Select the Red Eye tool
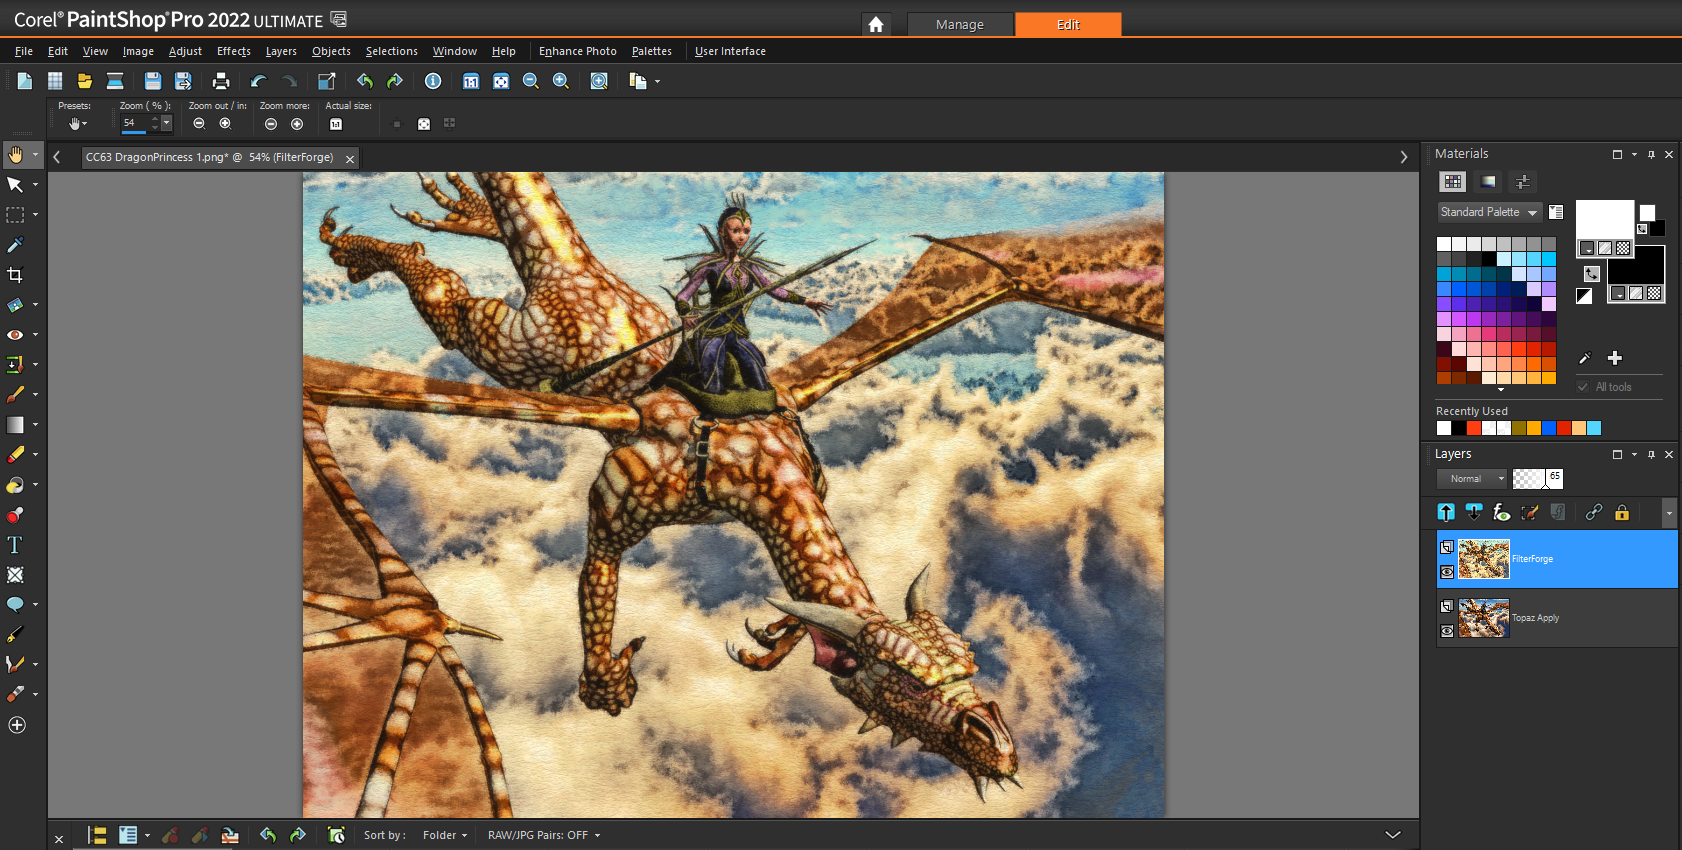Screen dimensions: 1682x850 (15, 335)
